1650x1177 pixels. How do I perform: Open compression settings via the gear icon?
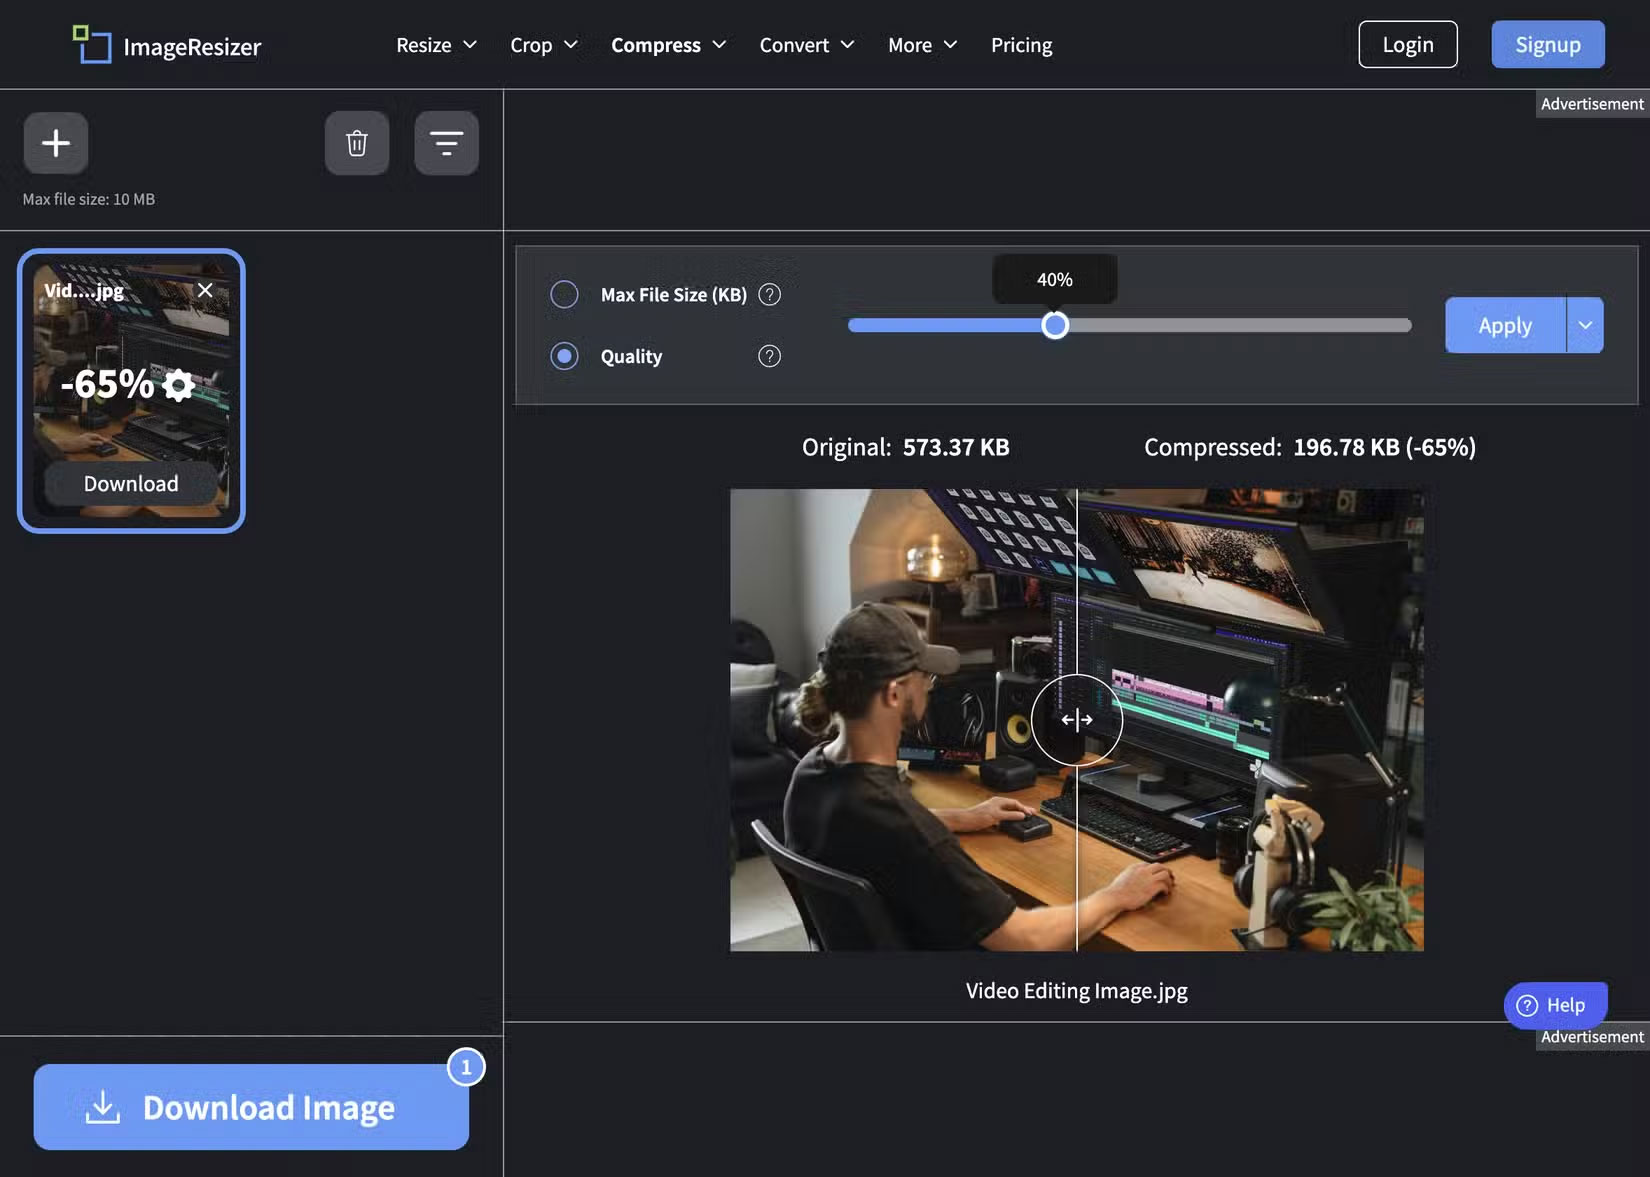(x=178, y=385)
